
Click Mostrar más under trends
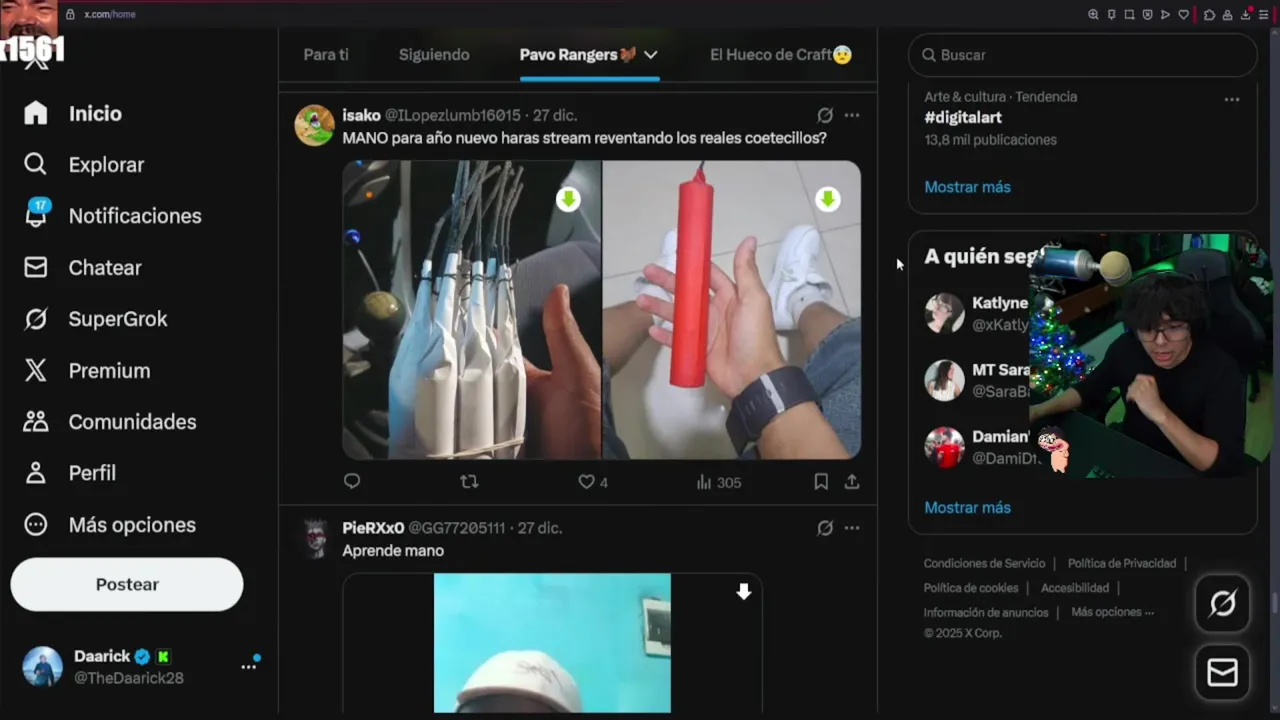pos(967,187)
